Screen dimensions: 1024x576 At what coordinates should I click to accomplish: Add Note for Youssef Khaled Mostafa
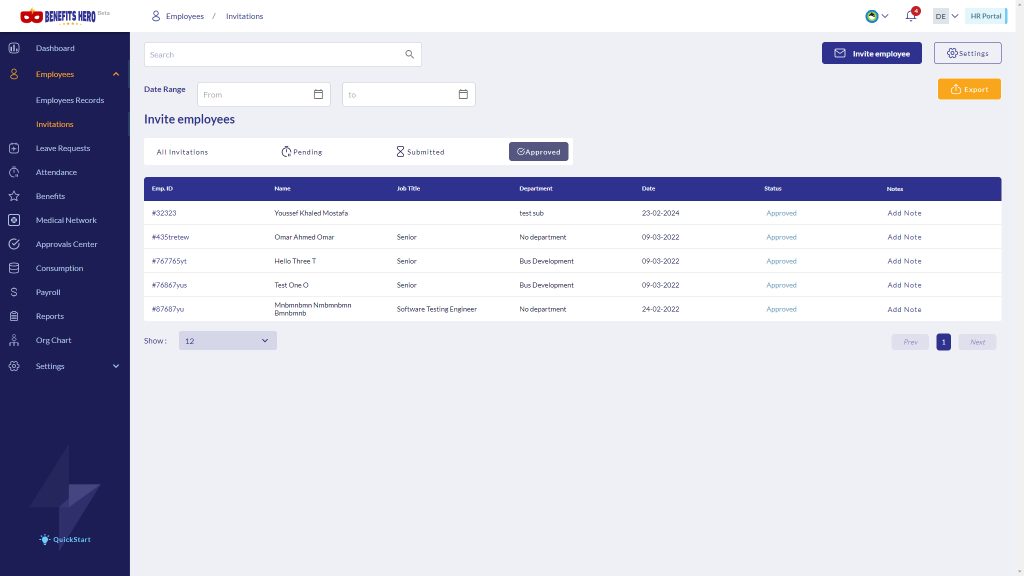pos(904,214)
